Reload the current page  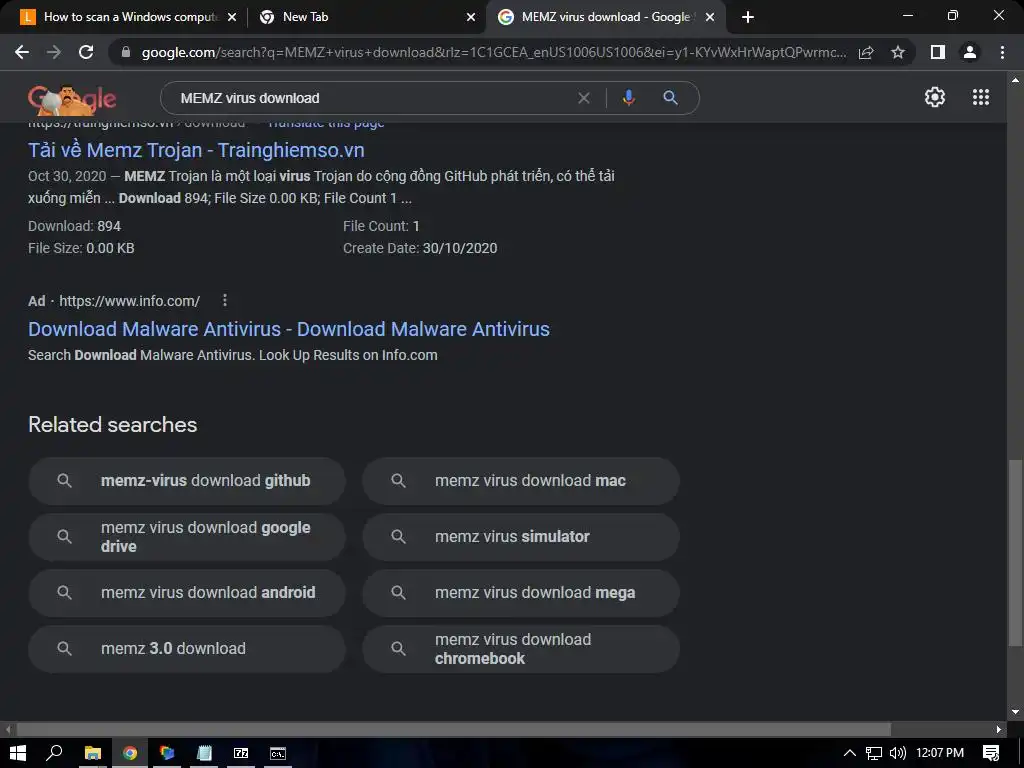coord(86,52)
